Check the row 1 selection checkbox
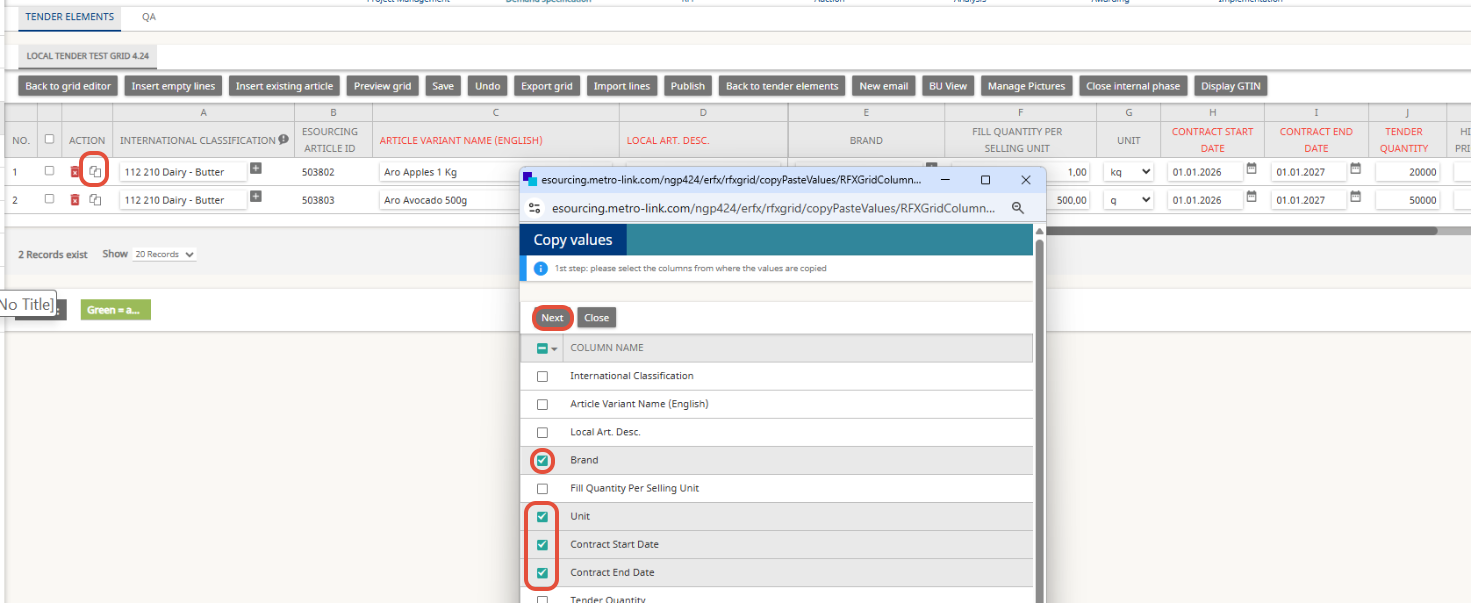 coord(49,171)
